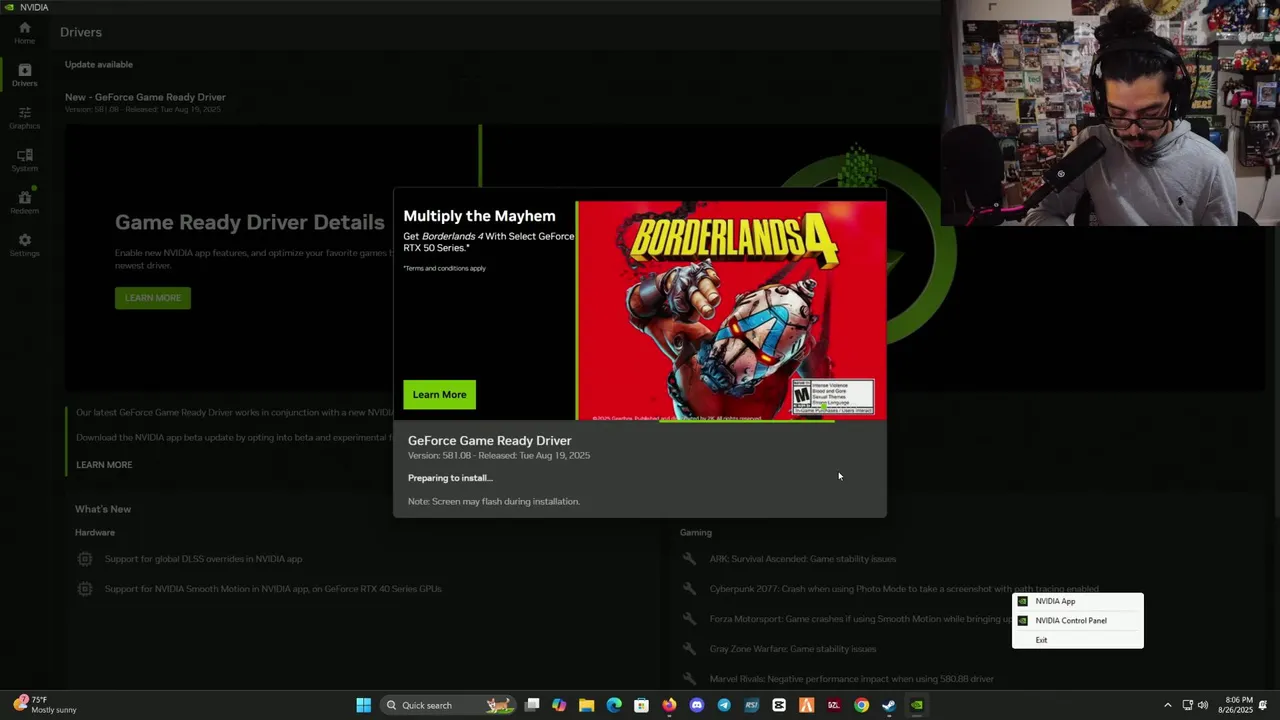This screenshot has height=720, width=1280.
Task: Click 'New - GeForce Game Ready Driver' heading
Action: pyautogui.click(x=145, y=97)
